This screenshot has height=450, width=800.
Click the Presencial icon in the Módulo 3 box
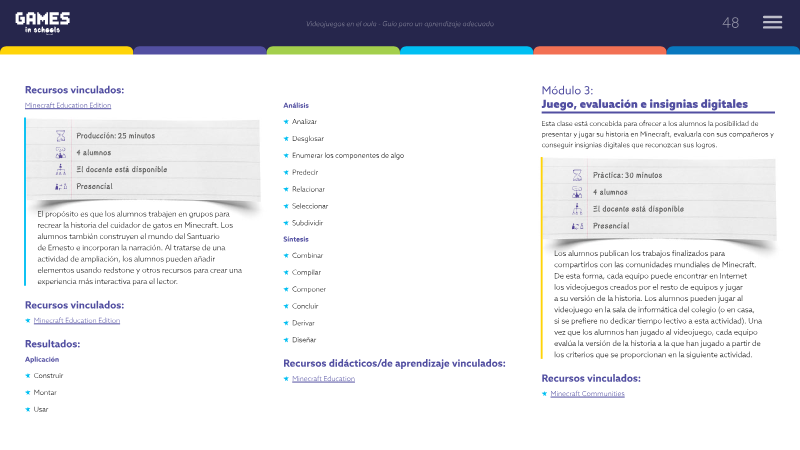[577, 226]
